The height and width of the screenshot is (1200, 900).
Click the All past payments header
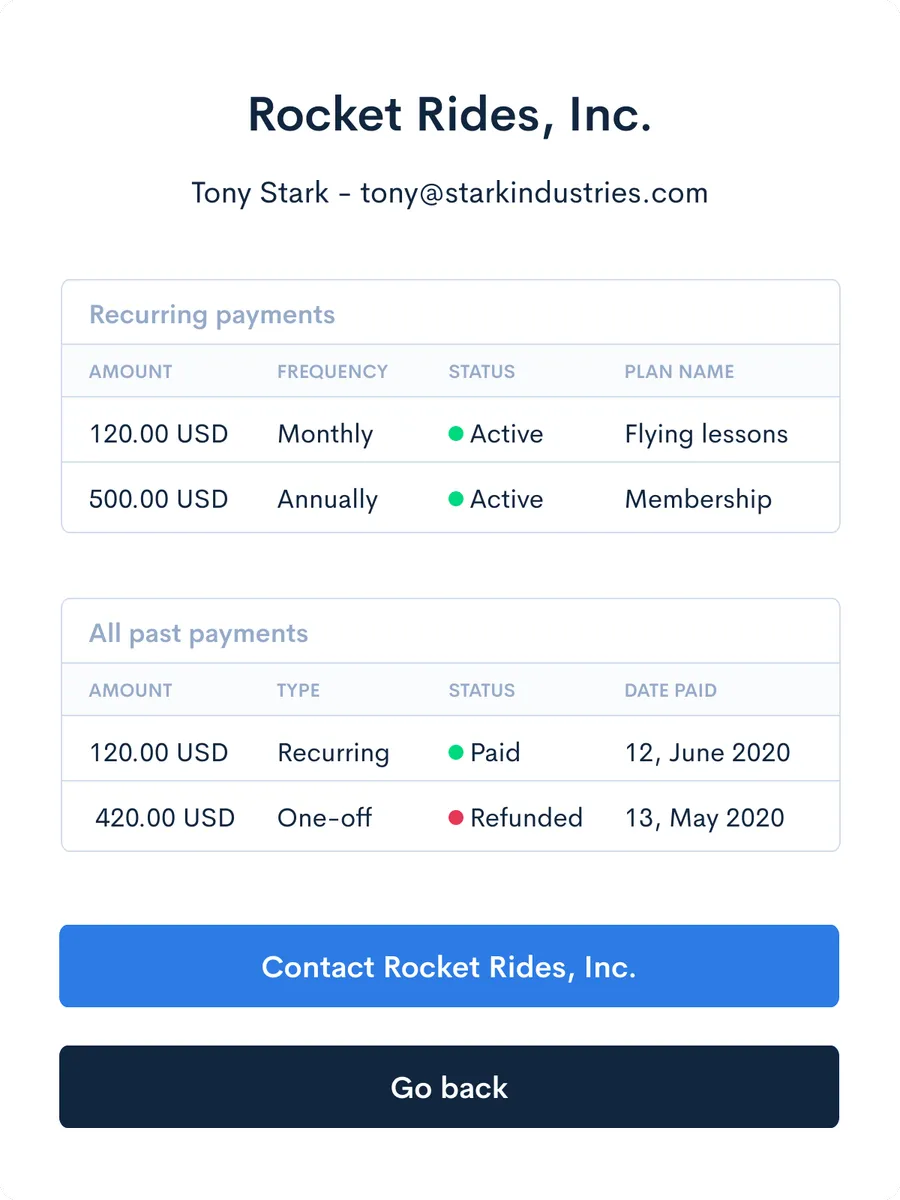[198, 634]
